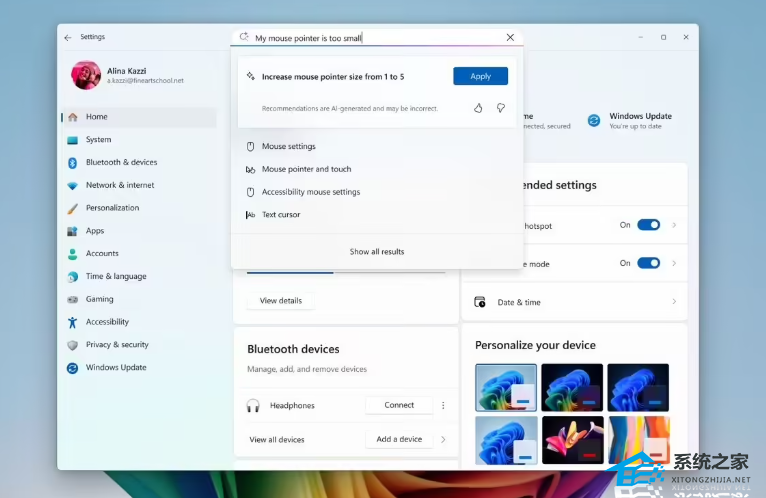Apply the pointer size recommendation
The height and width of the screenshot is (498, 766).
pos(480,76)
